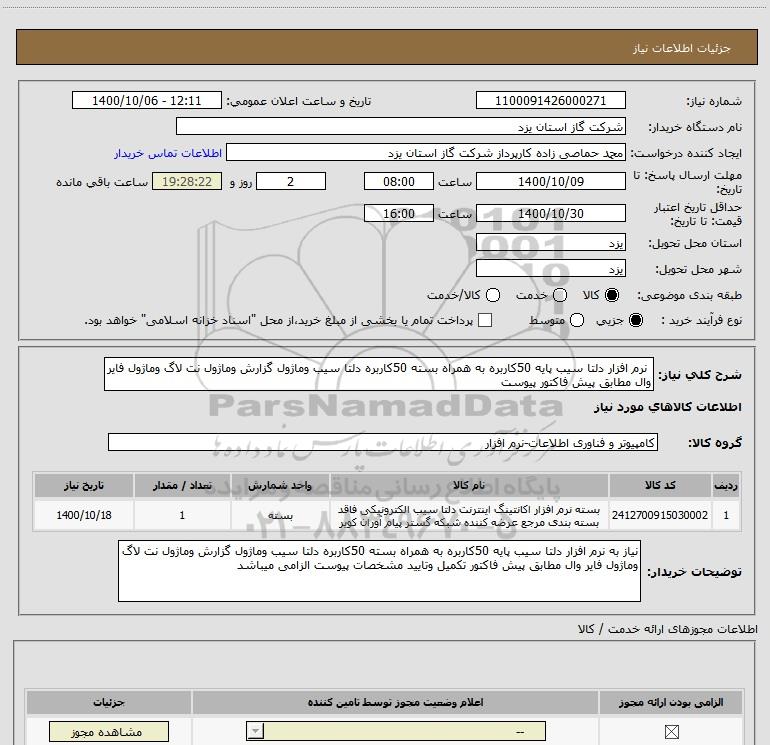Click the ردیف column header
Image resolution: width=770 pixels, height=745 pixels.
(x=726, y=485)
